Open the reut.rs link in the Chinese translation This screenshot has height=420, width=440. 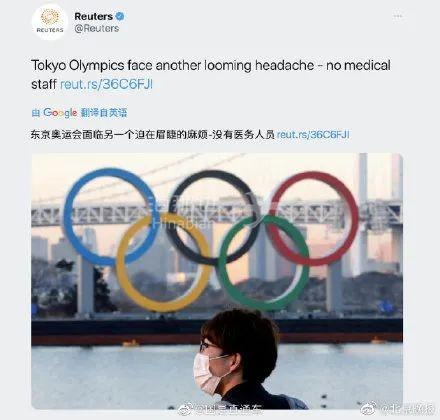click(313, 135)
